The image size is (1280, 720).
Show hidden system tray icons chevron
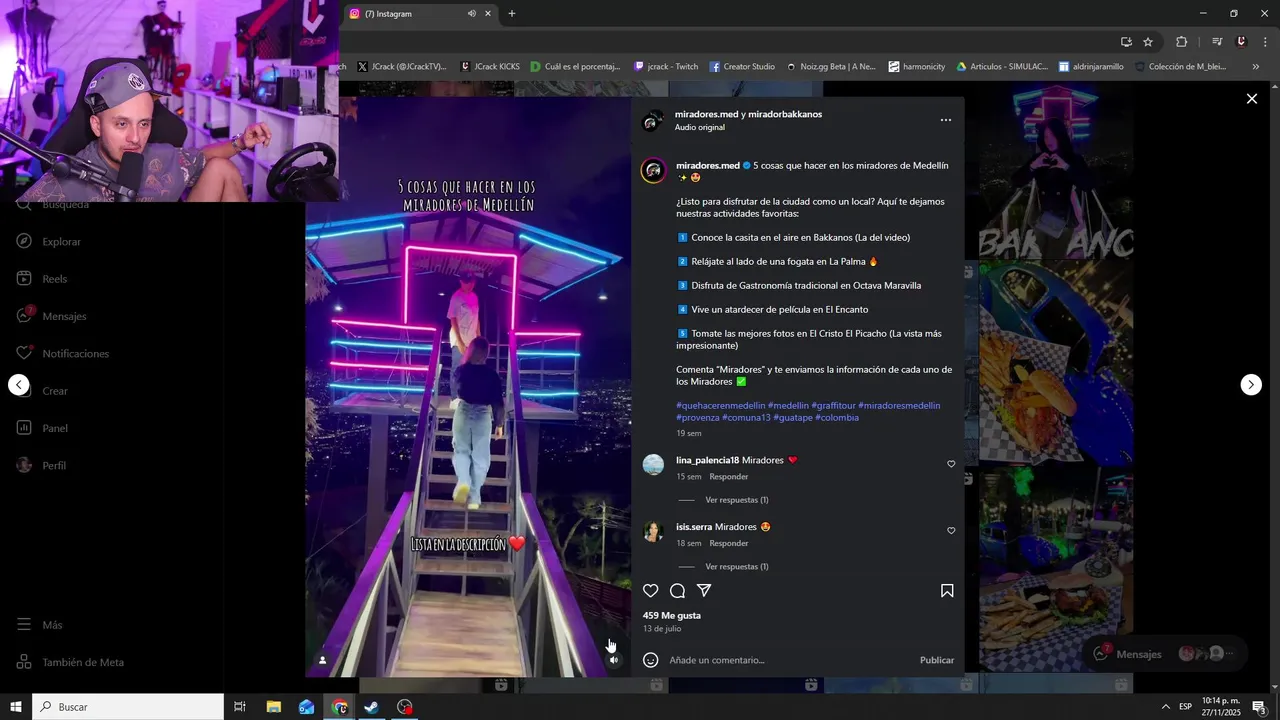pos(1165,707)
